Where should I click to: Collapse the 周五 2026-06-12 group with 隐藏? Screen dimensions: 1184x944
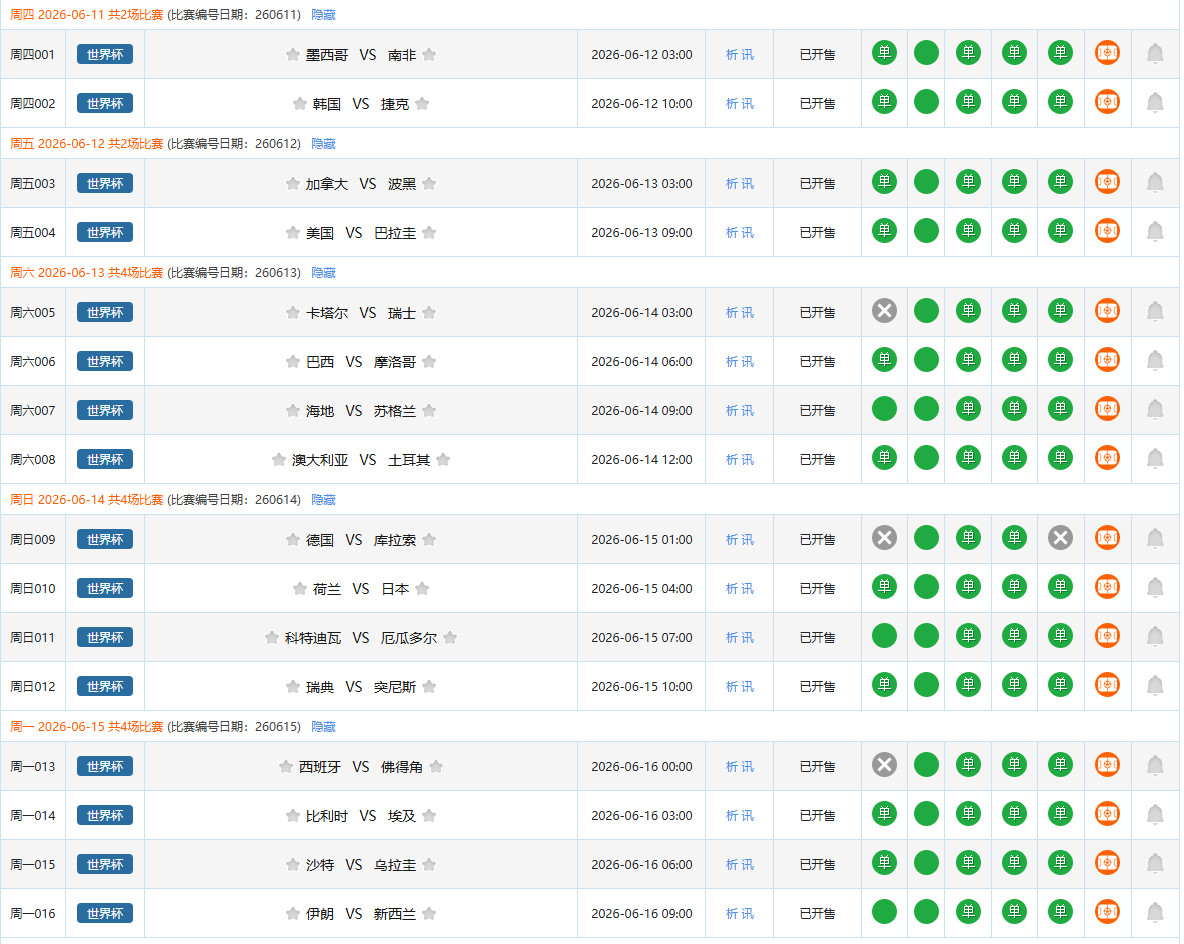coord(323,143)
